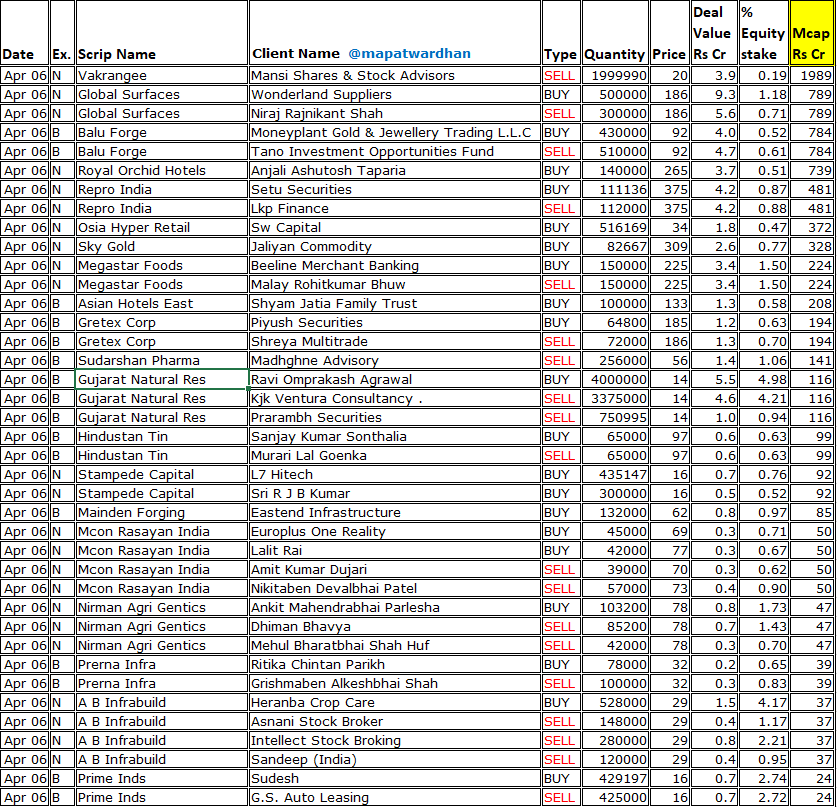Select Asnani Stock Broker cell
This screenshot has height=807, width=837.
pos(394,722)
